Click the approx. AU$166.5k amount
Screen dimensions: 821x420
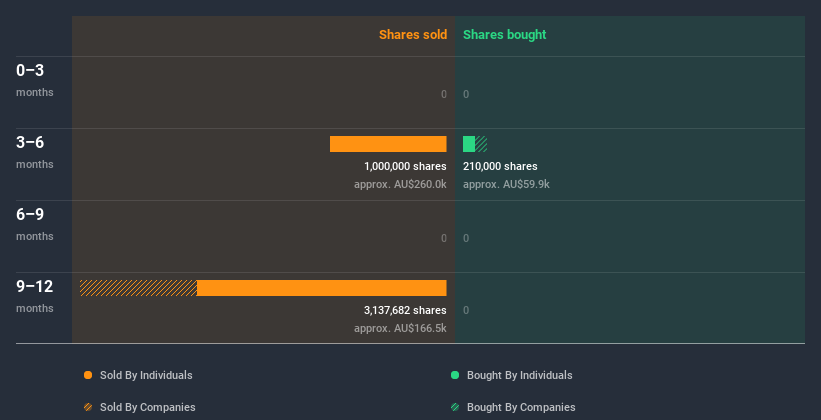400,328
